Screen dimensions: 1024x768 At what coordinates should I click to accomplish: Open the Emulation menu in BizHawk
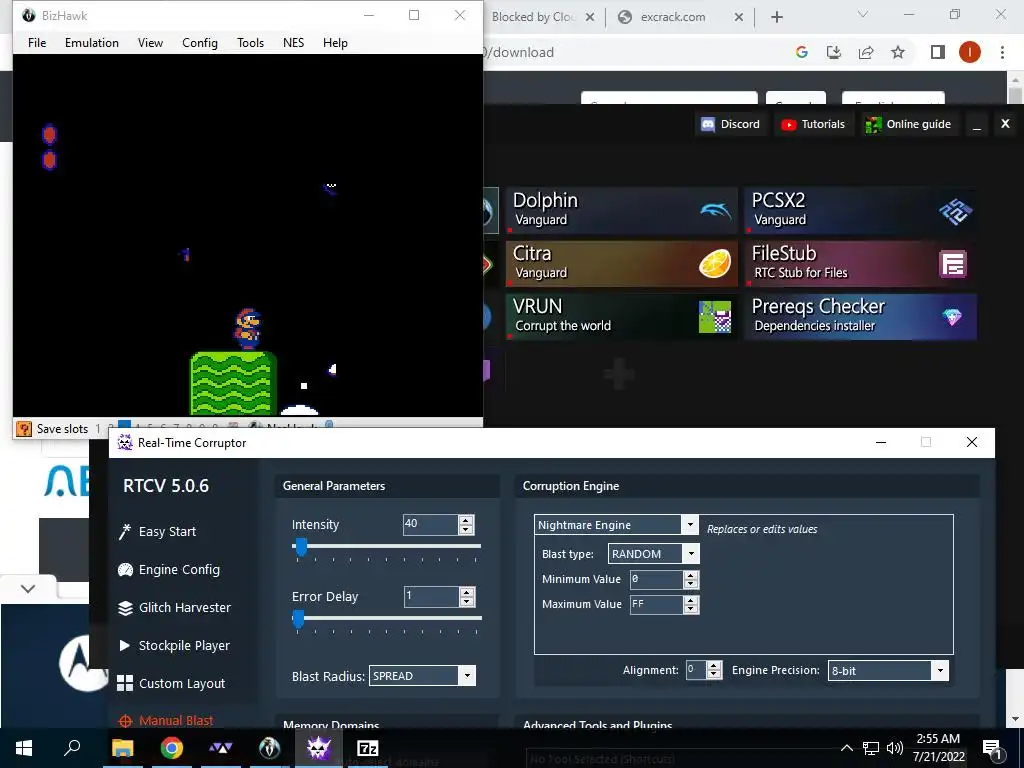[91, 42]
